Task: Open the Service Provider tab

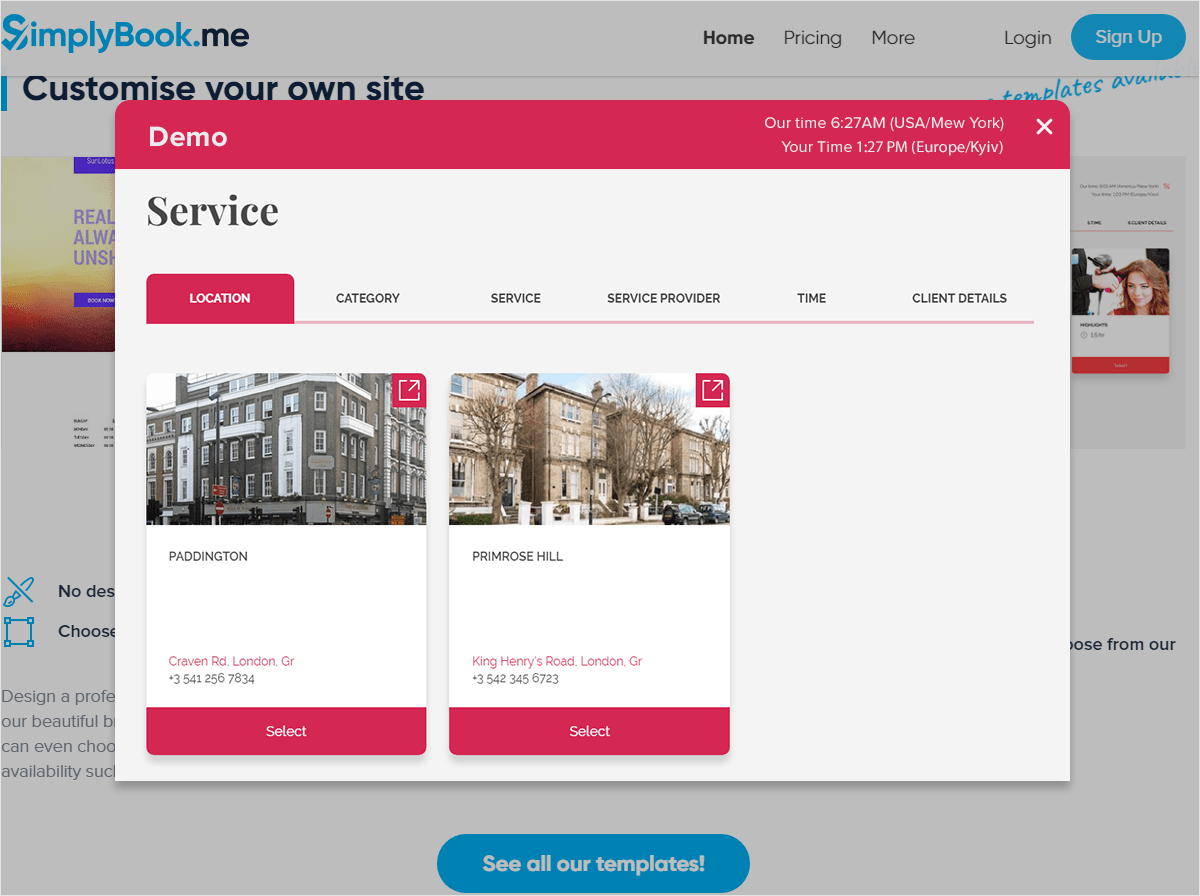Action: click(663, 298)
